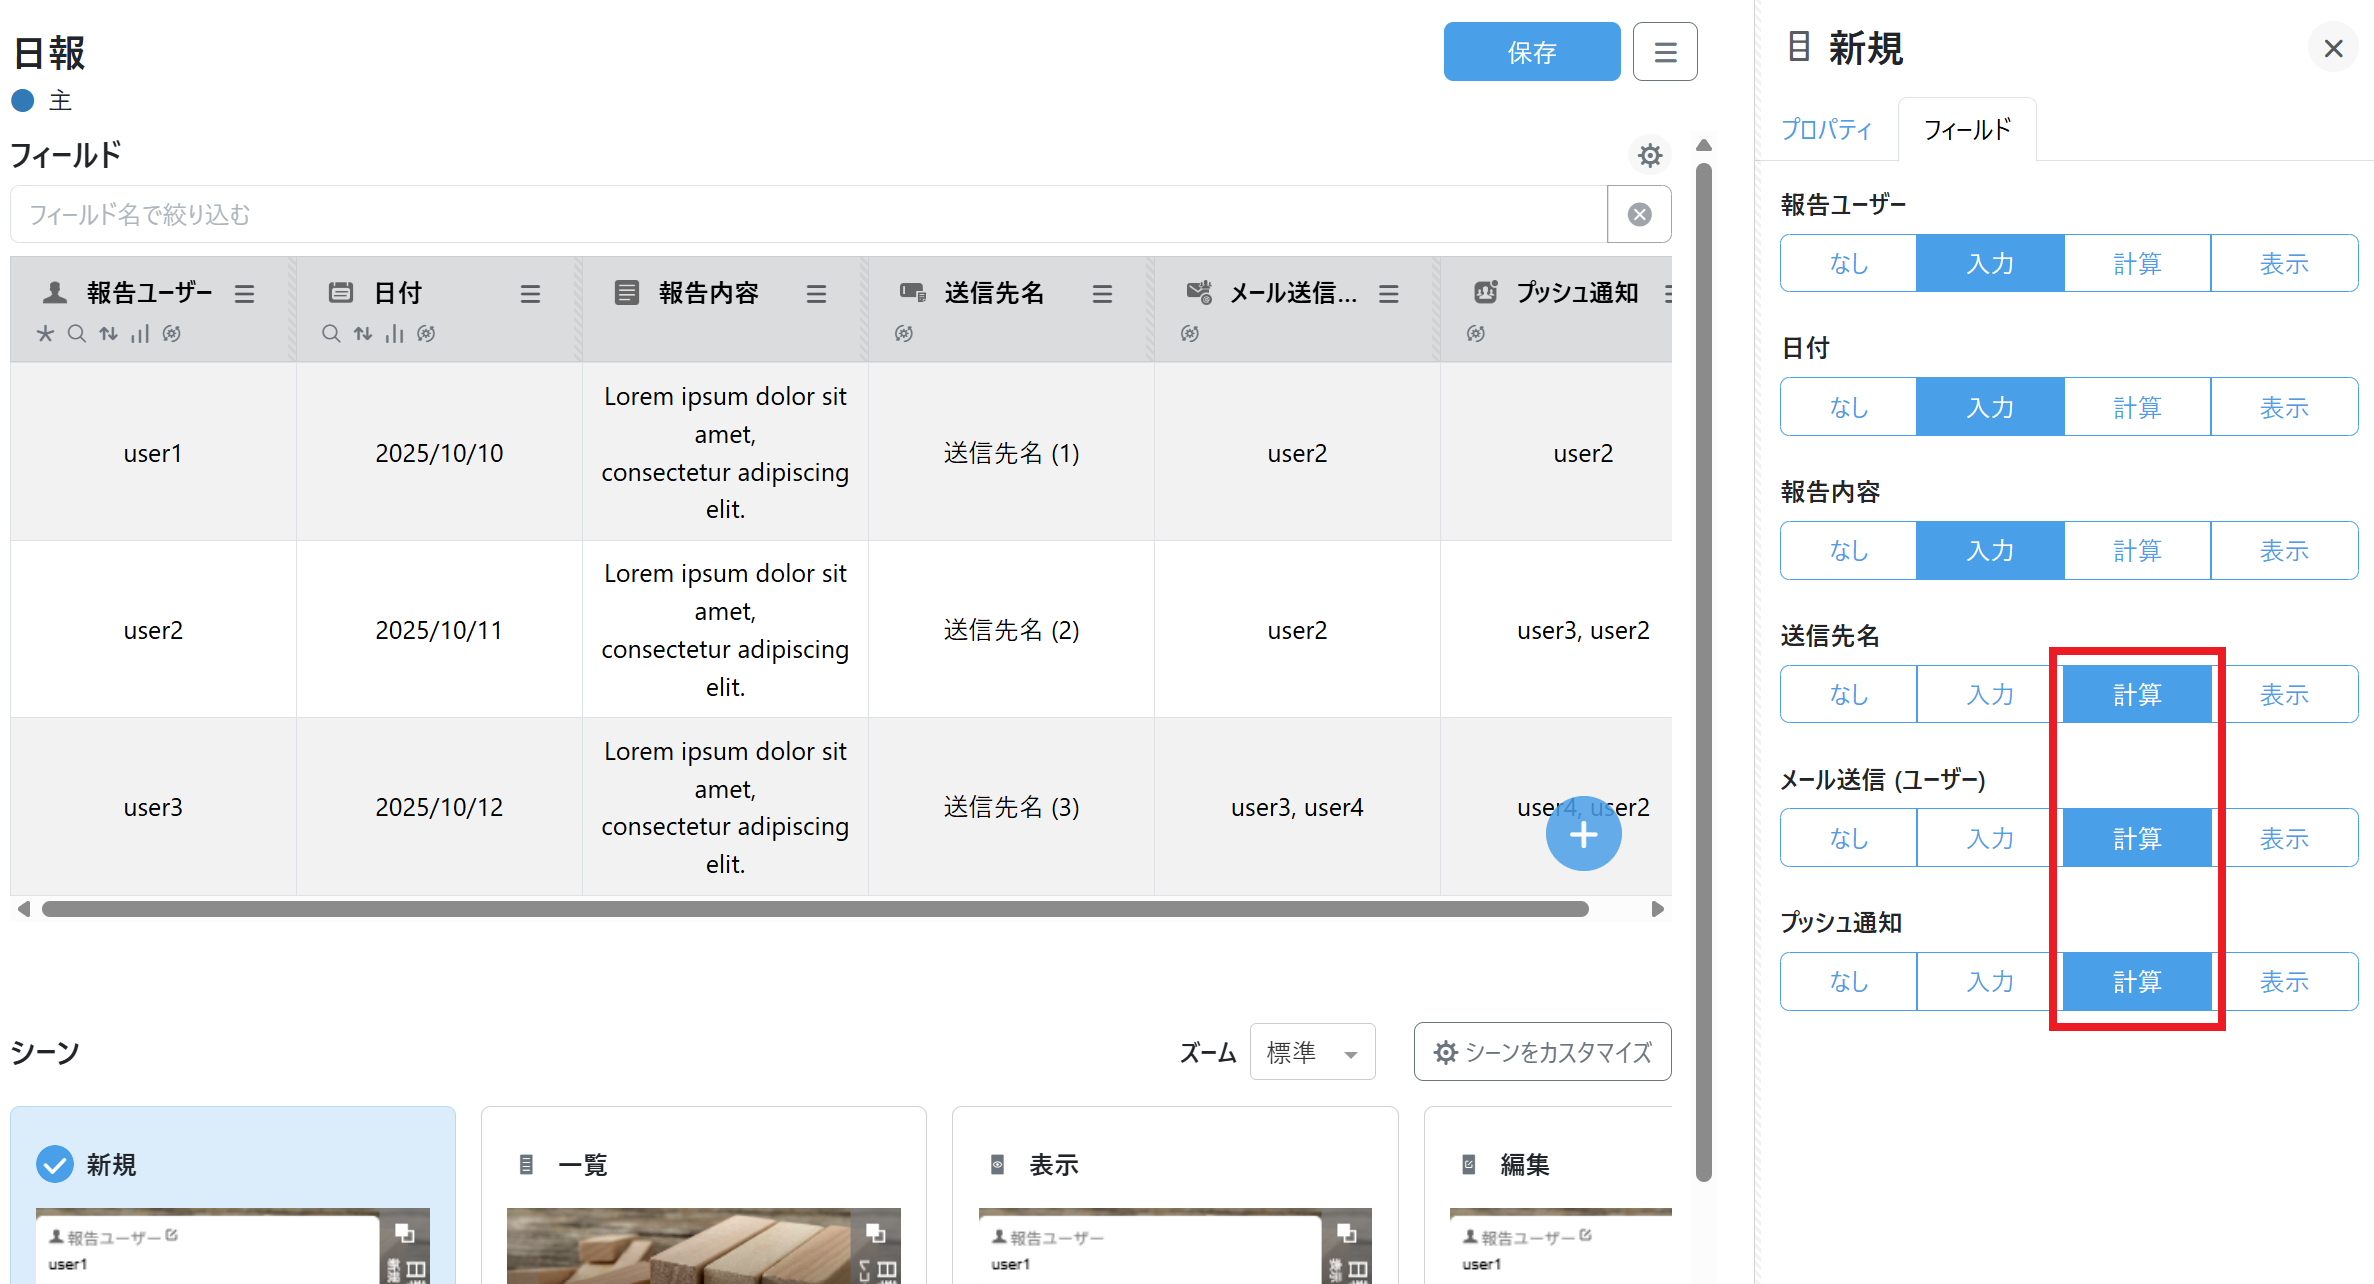Click the horizontal table scrollbar
This screenshot has height=1284, width=2374.
814,909
